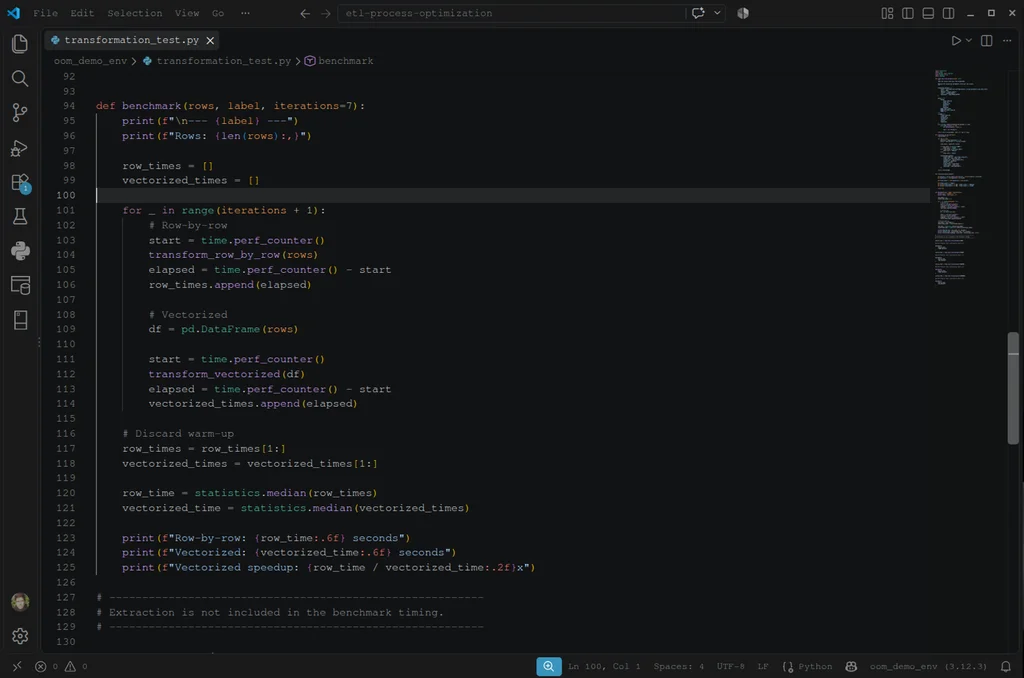Screen dimensions: 1024x678
Task: Click the Copilot status icon in the status bar
Action: click(x=851, y=666)
